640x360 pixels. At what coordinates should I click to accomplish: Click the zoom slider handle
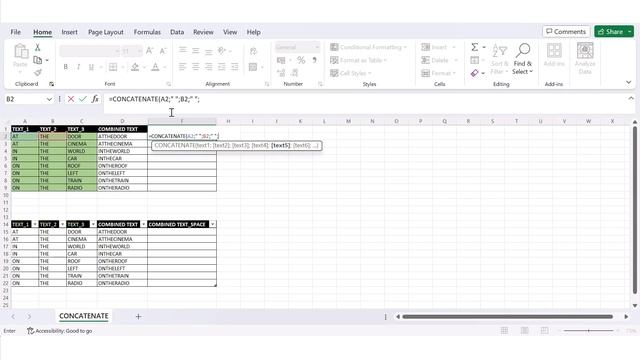588,331
